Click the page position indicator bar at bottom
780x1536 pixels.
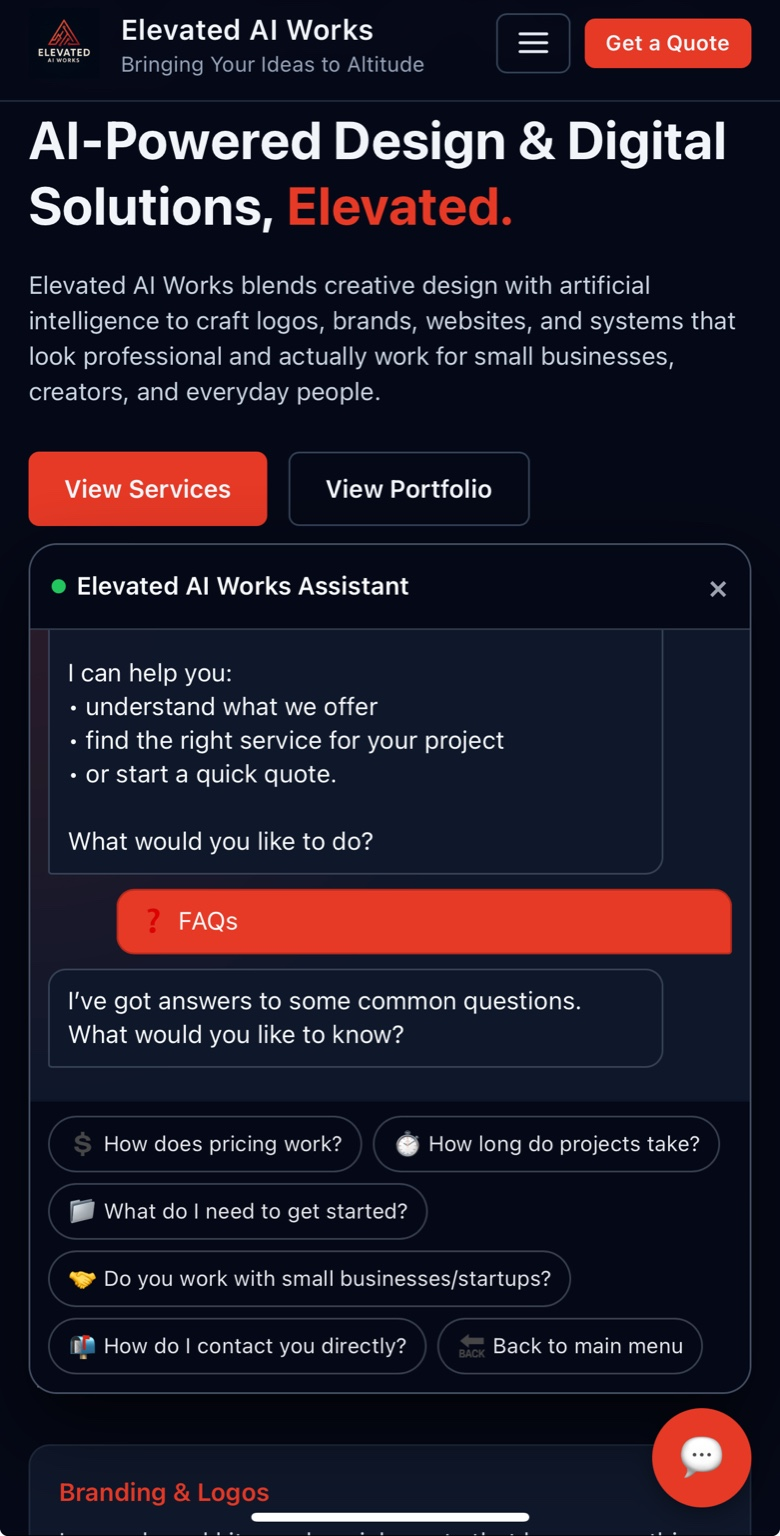click(390, 1517)
